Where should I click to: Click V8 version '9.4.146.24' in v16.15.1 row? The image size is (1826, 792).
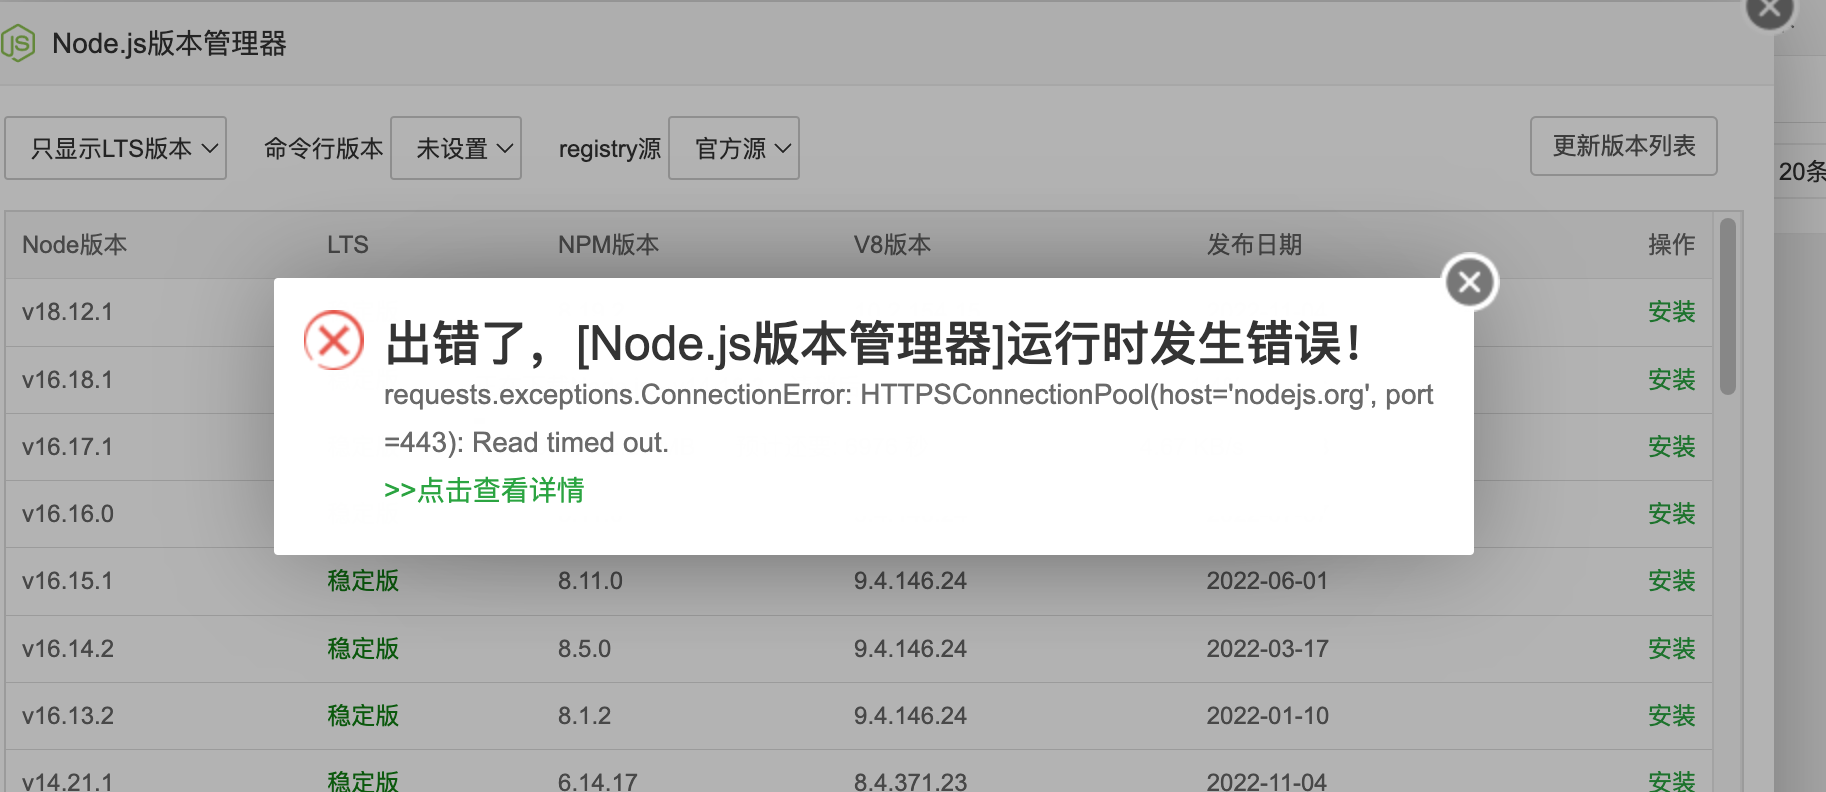pos(910,581)
